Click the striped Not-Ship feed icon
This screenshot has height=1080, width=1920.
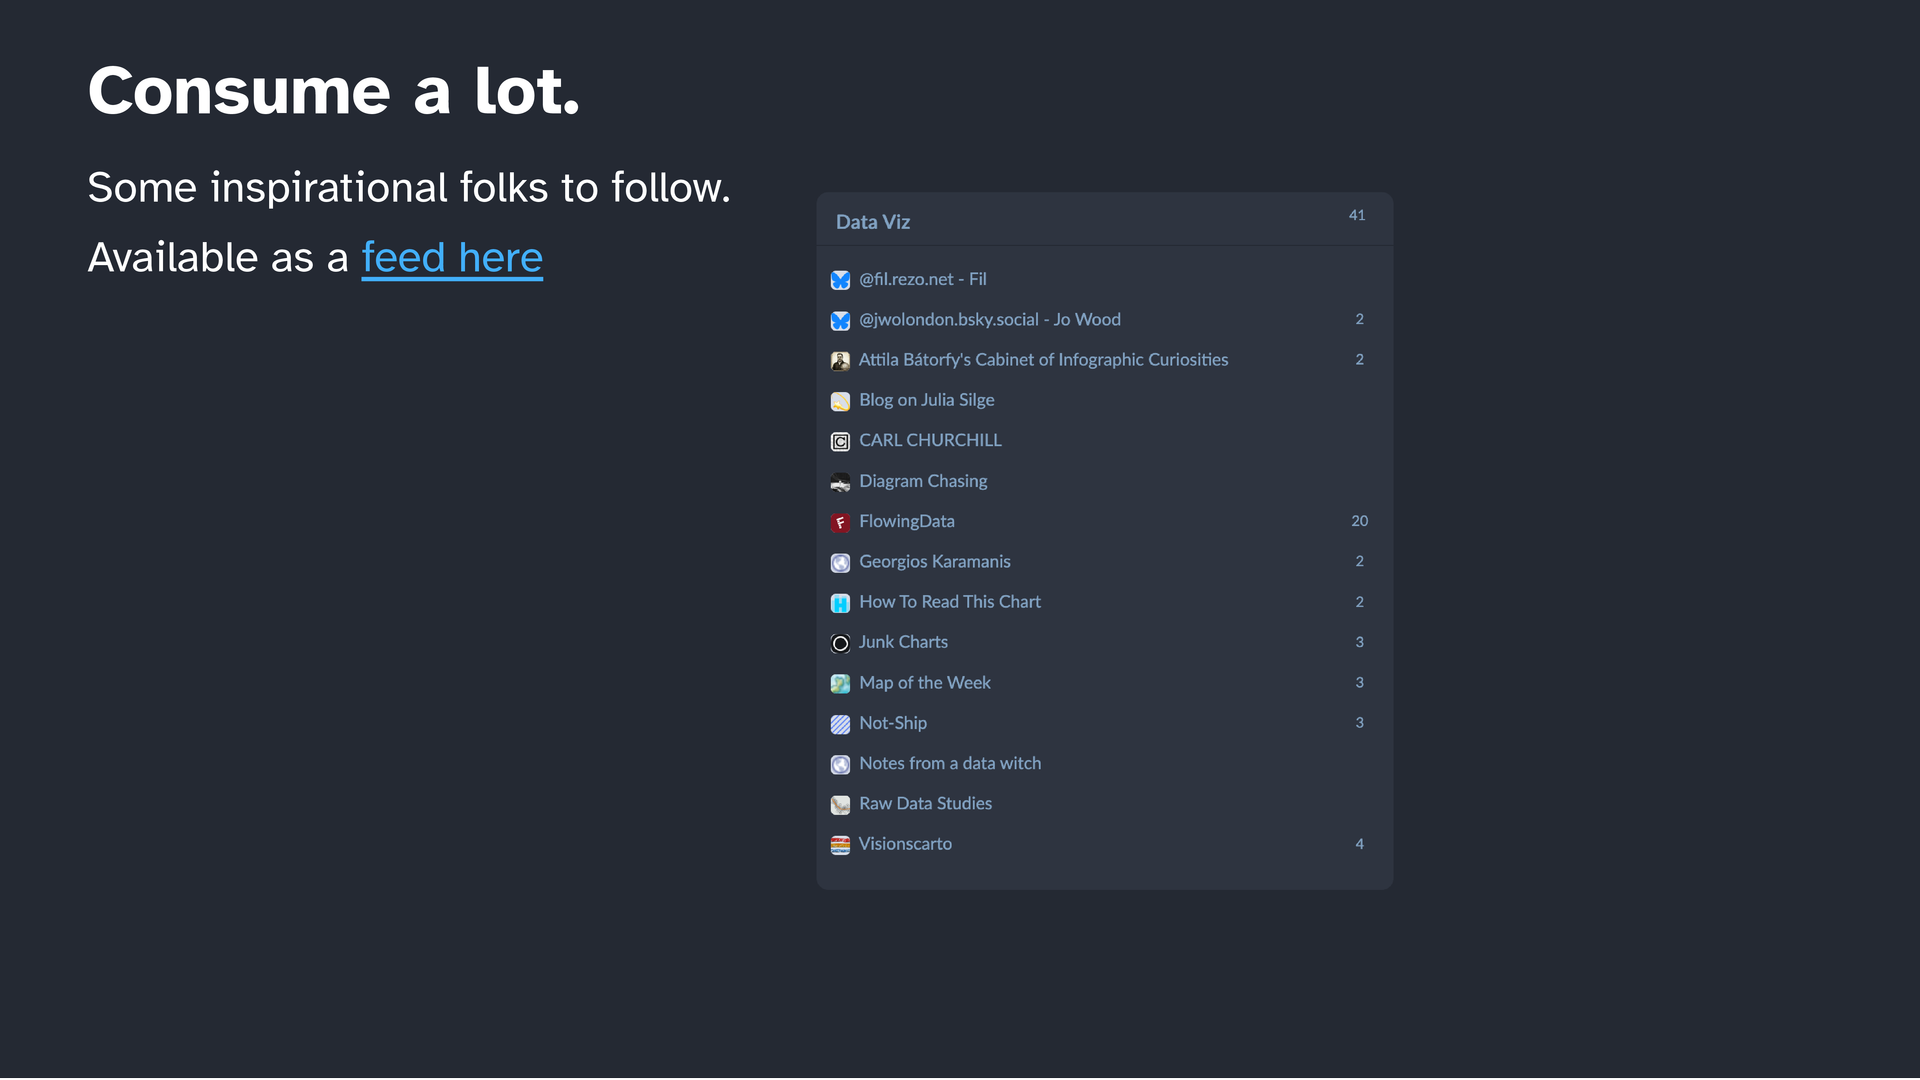pos(840,724)
